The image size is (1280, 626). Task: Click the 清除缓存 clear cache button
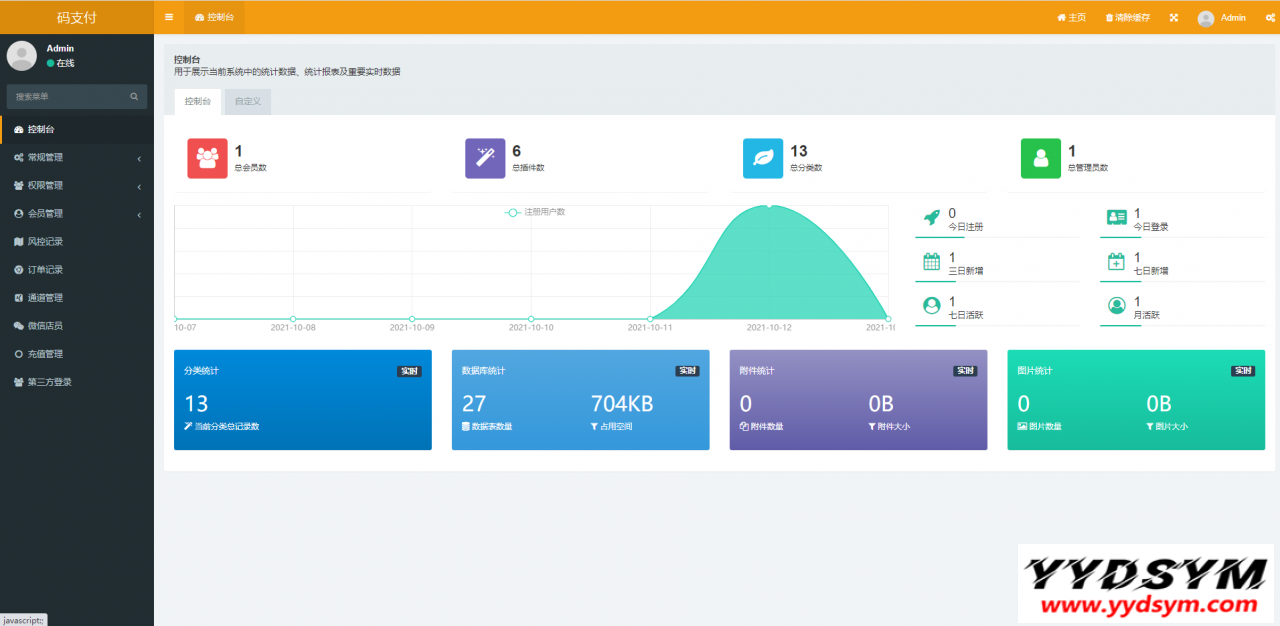(1127, 18)
